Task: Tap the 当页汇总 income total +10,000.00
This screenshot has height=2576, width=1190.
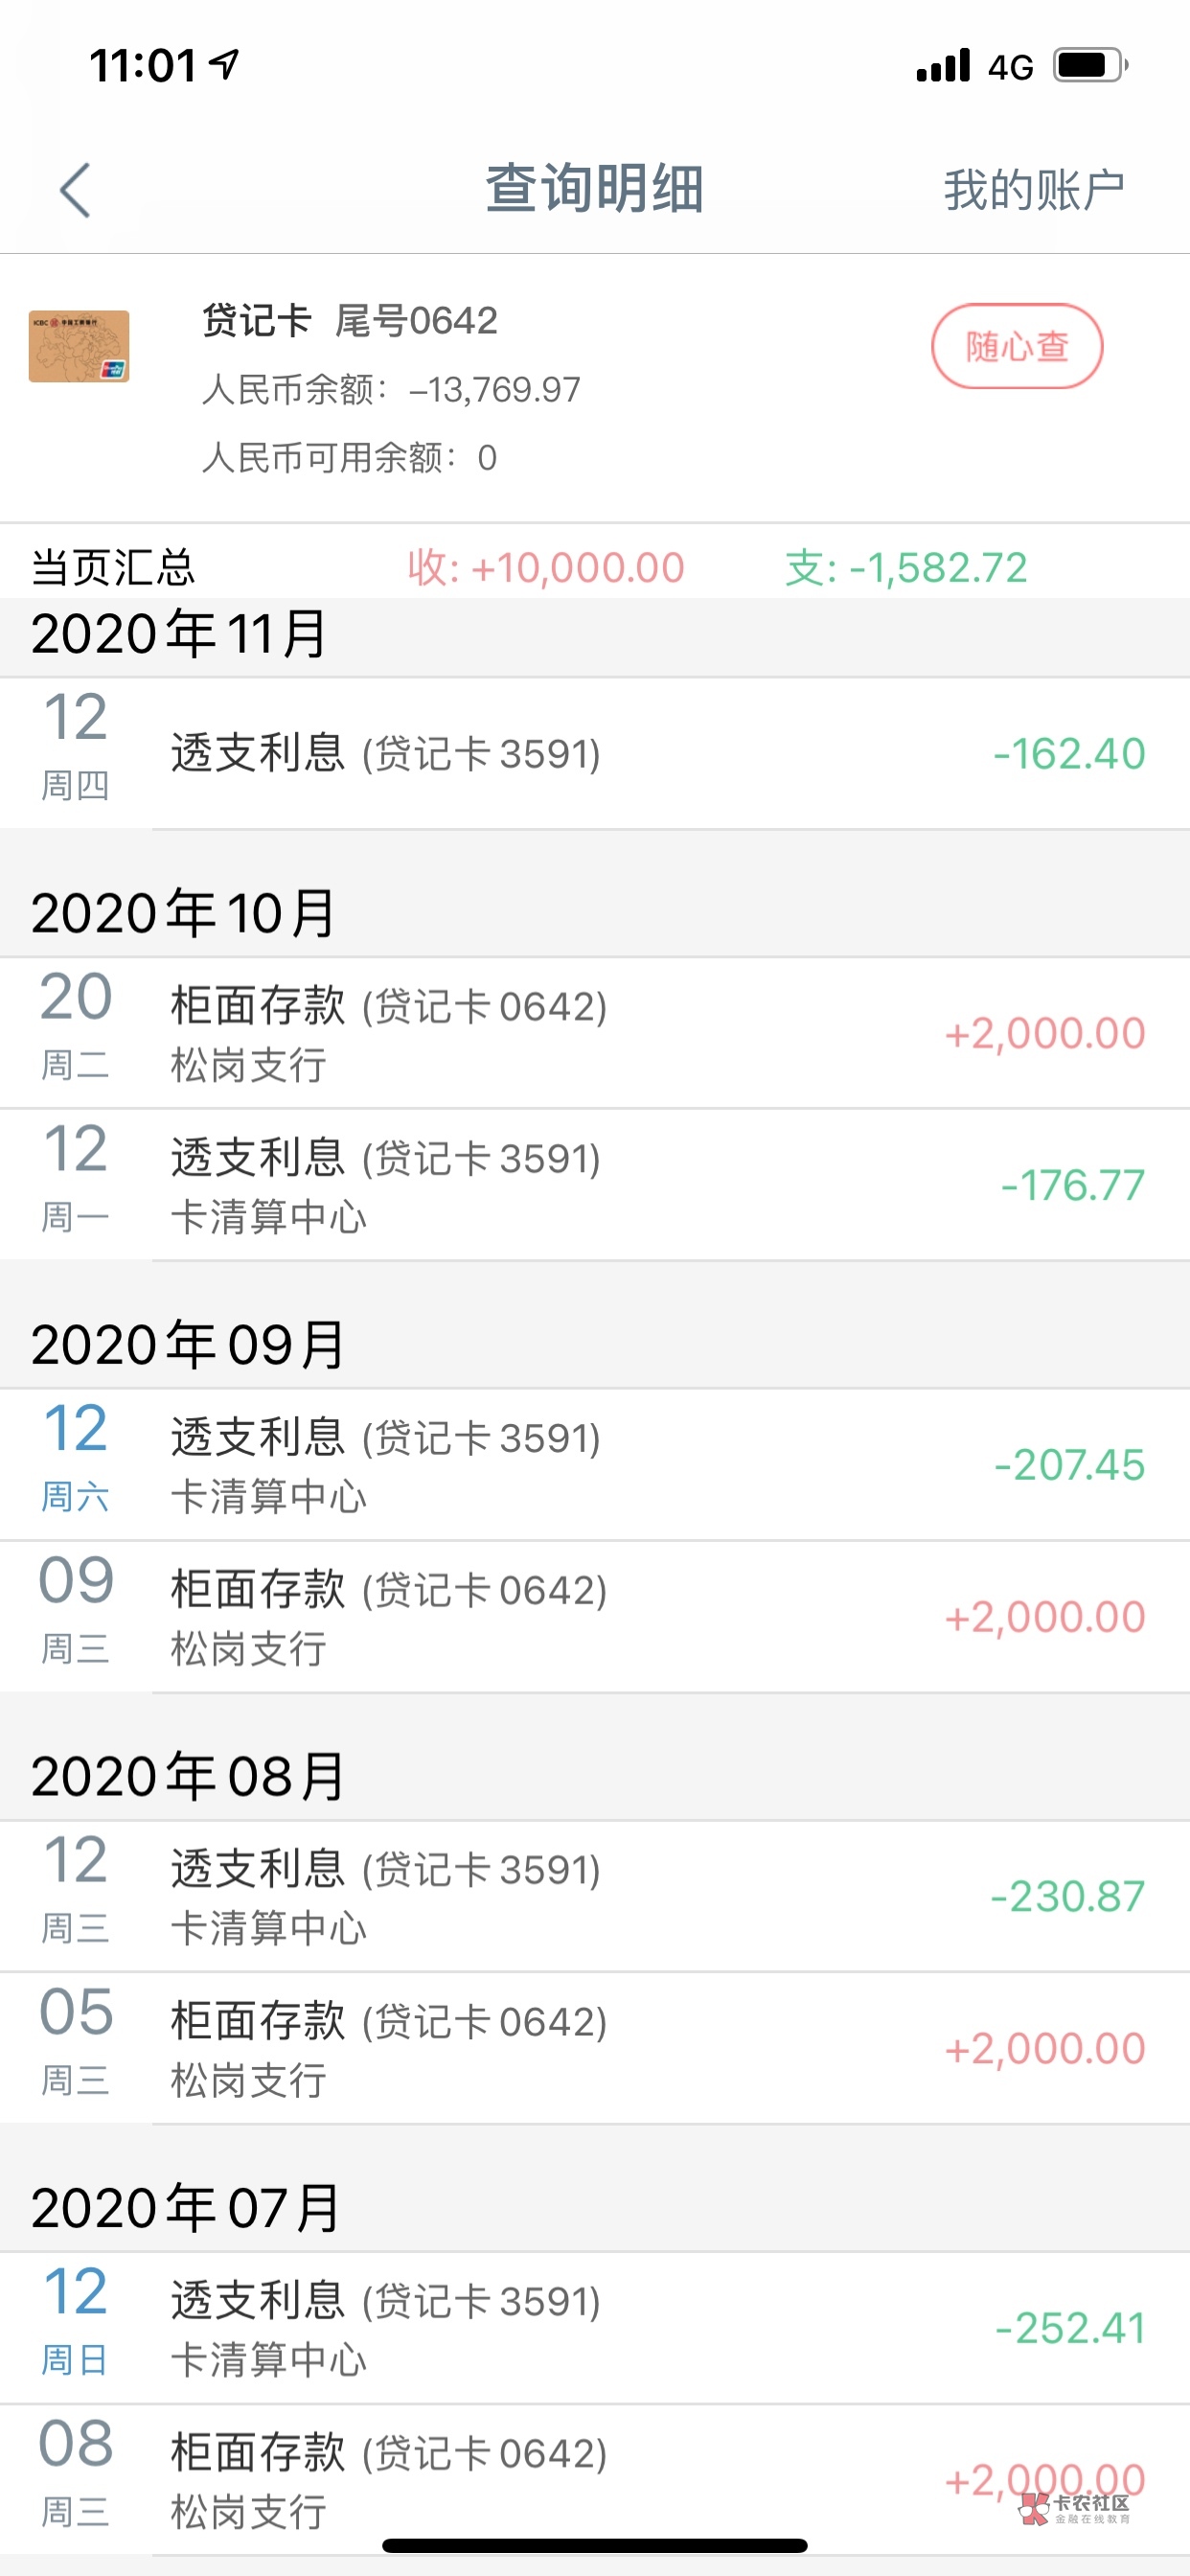Action: 546,568
